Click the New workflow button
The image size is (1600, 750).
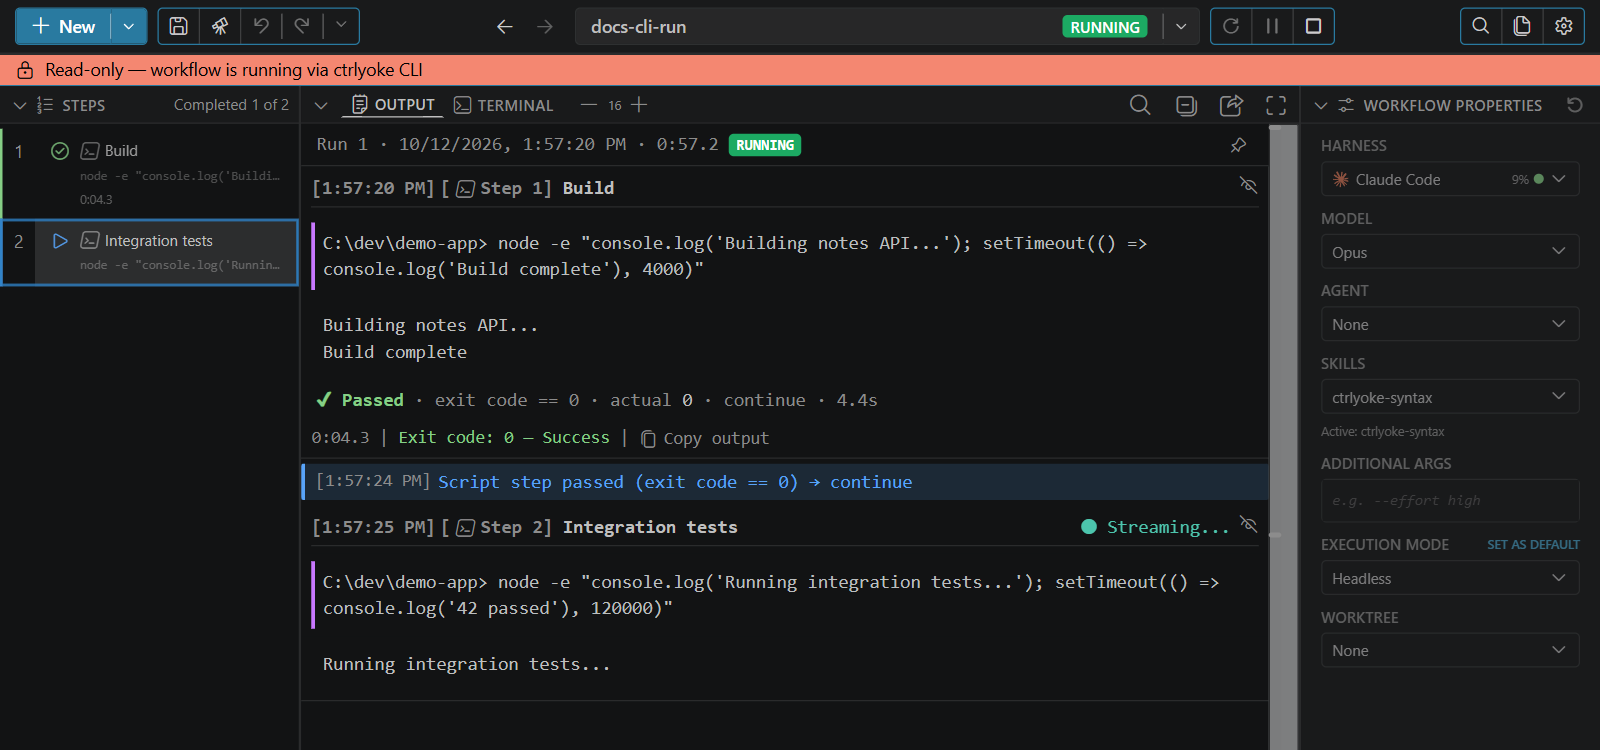pos(63,26)
